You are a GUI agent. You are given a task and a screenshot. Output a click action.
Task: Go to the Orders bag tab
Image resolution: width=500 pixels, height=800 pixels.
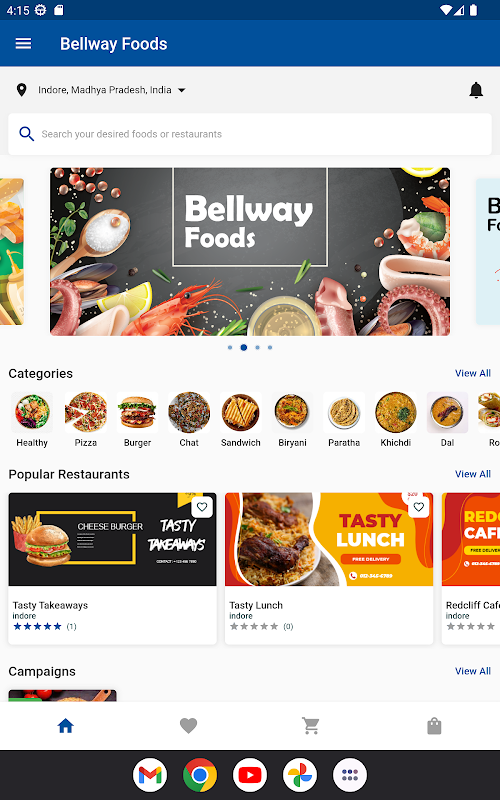tap(434, 726)
